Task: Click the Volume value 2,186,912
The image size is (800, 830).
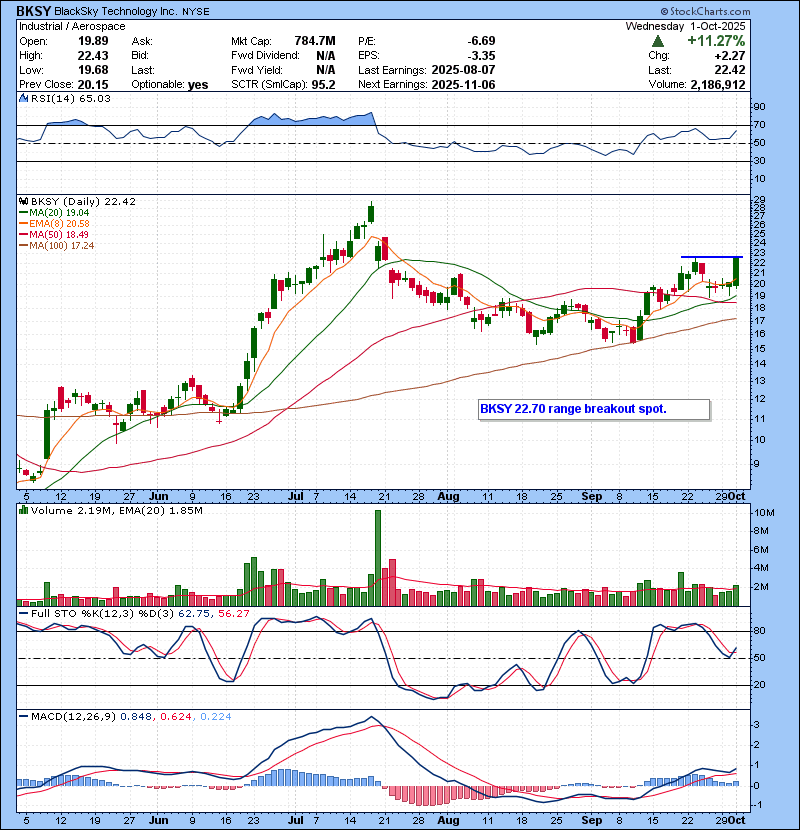Action: (x=717, y=85)
